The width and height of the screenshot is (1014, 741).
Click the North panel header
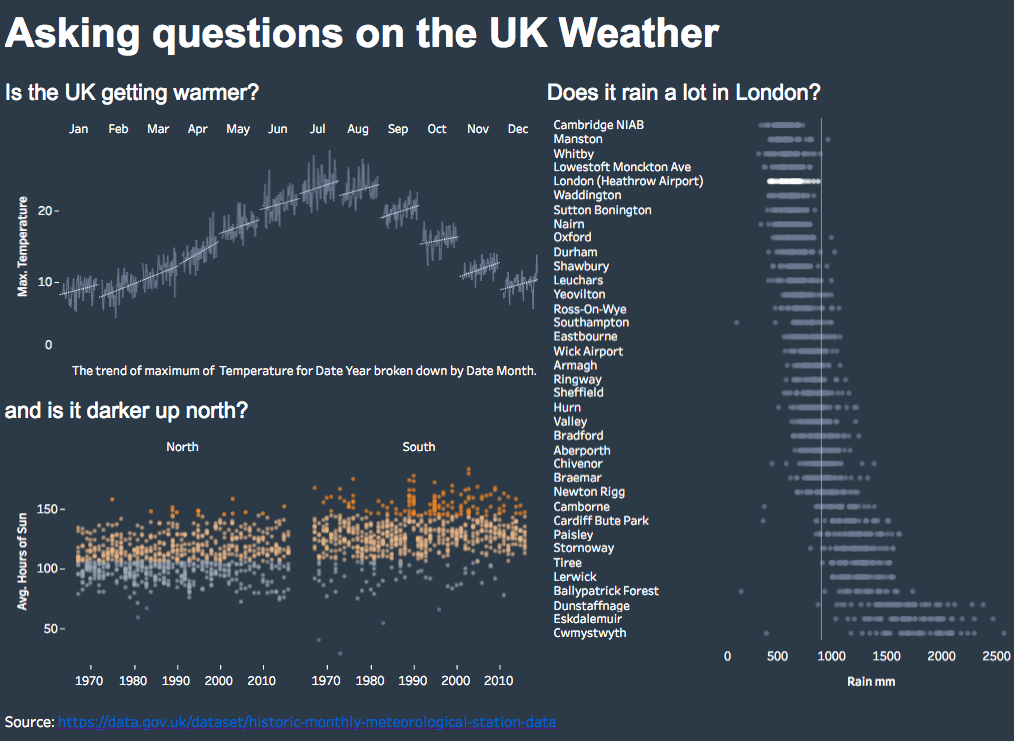(182, 447)
